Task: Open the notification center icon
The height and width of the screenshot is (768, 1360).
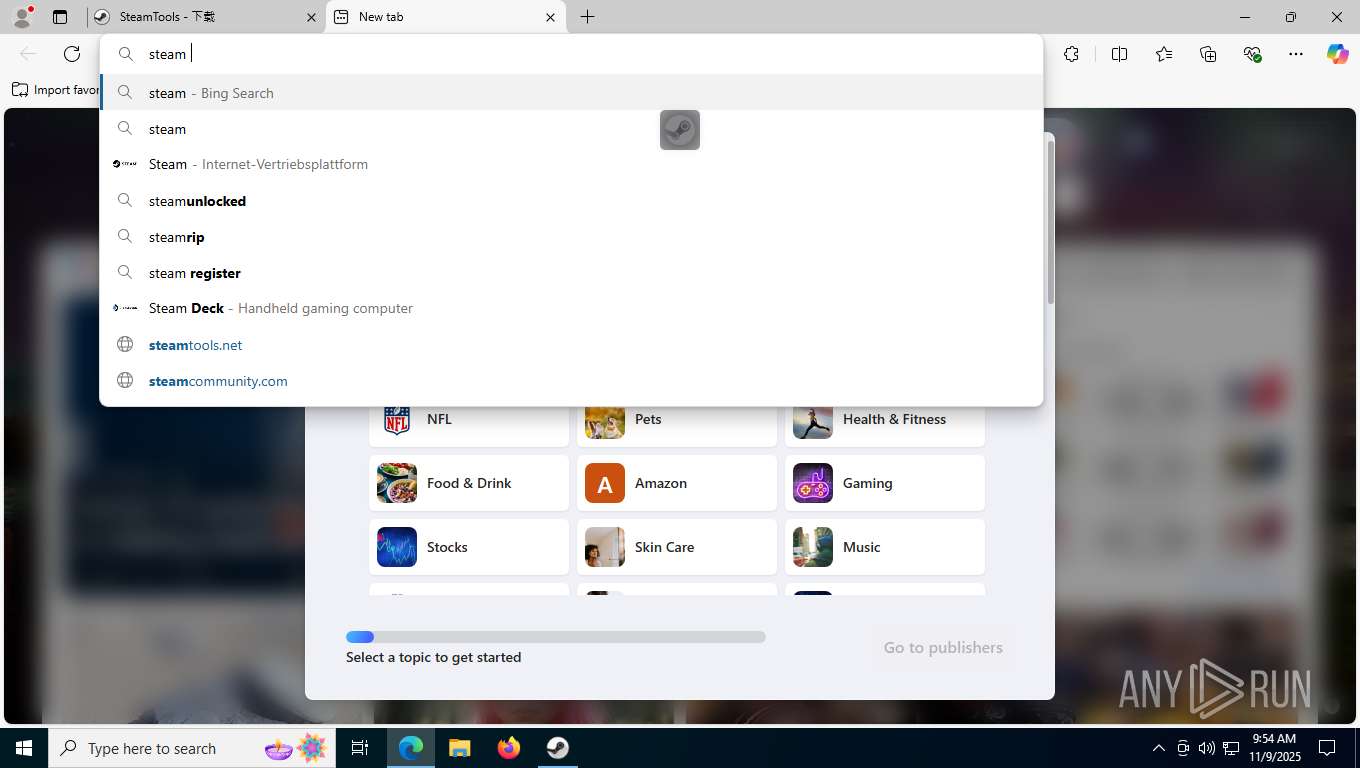Action: click(1327, 748)
